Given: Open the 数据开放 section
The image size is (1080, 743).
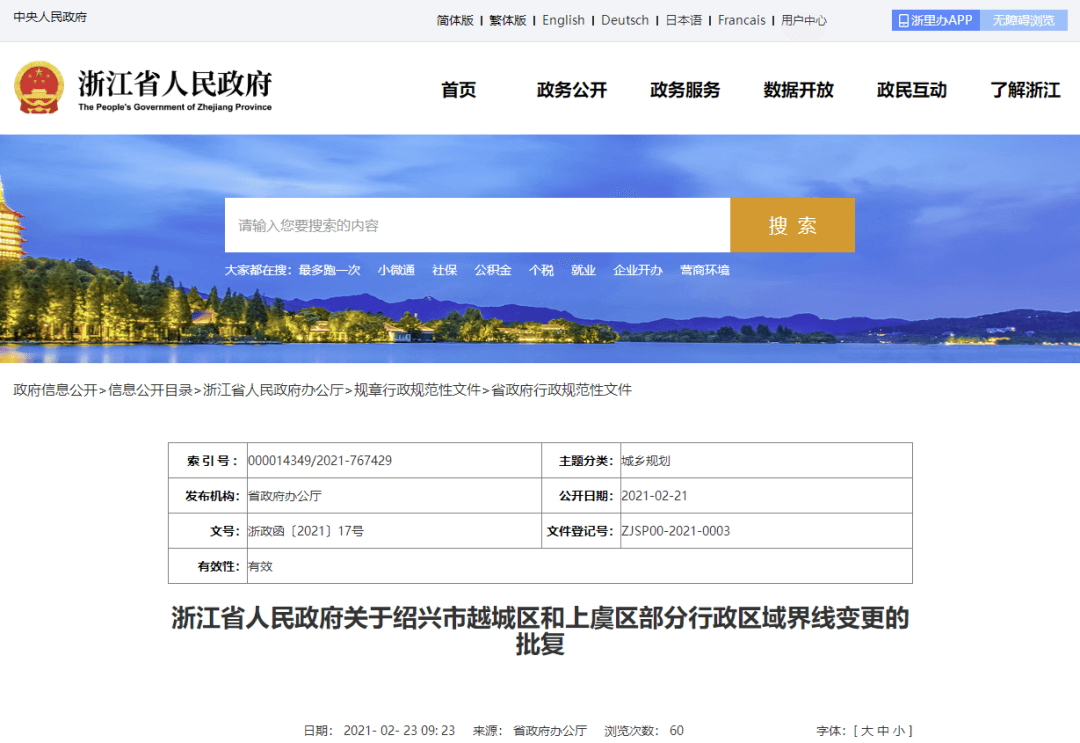Looking at the screenshot, I should click(798, 89).
